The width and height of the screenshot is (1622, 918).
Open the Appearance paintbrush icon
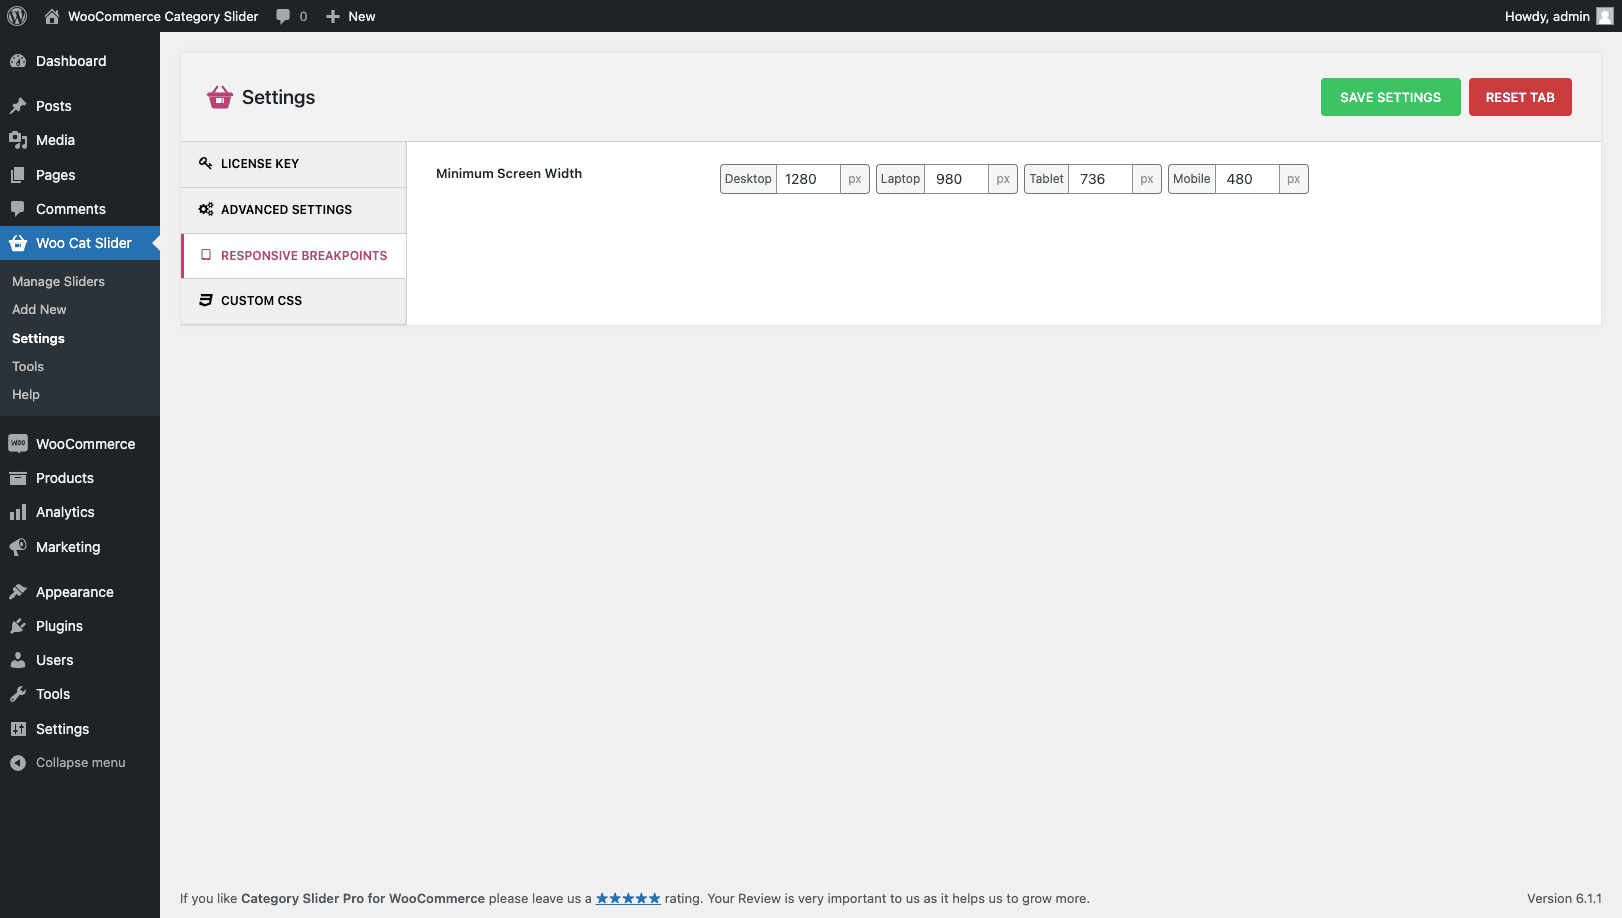18,592
